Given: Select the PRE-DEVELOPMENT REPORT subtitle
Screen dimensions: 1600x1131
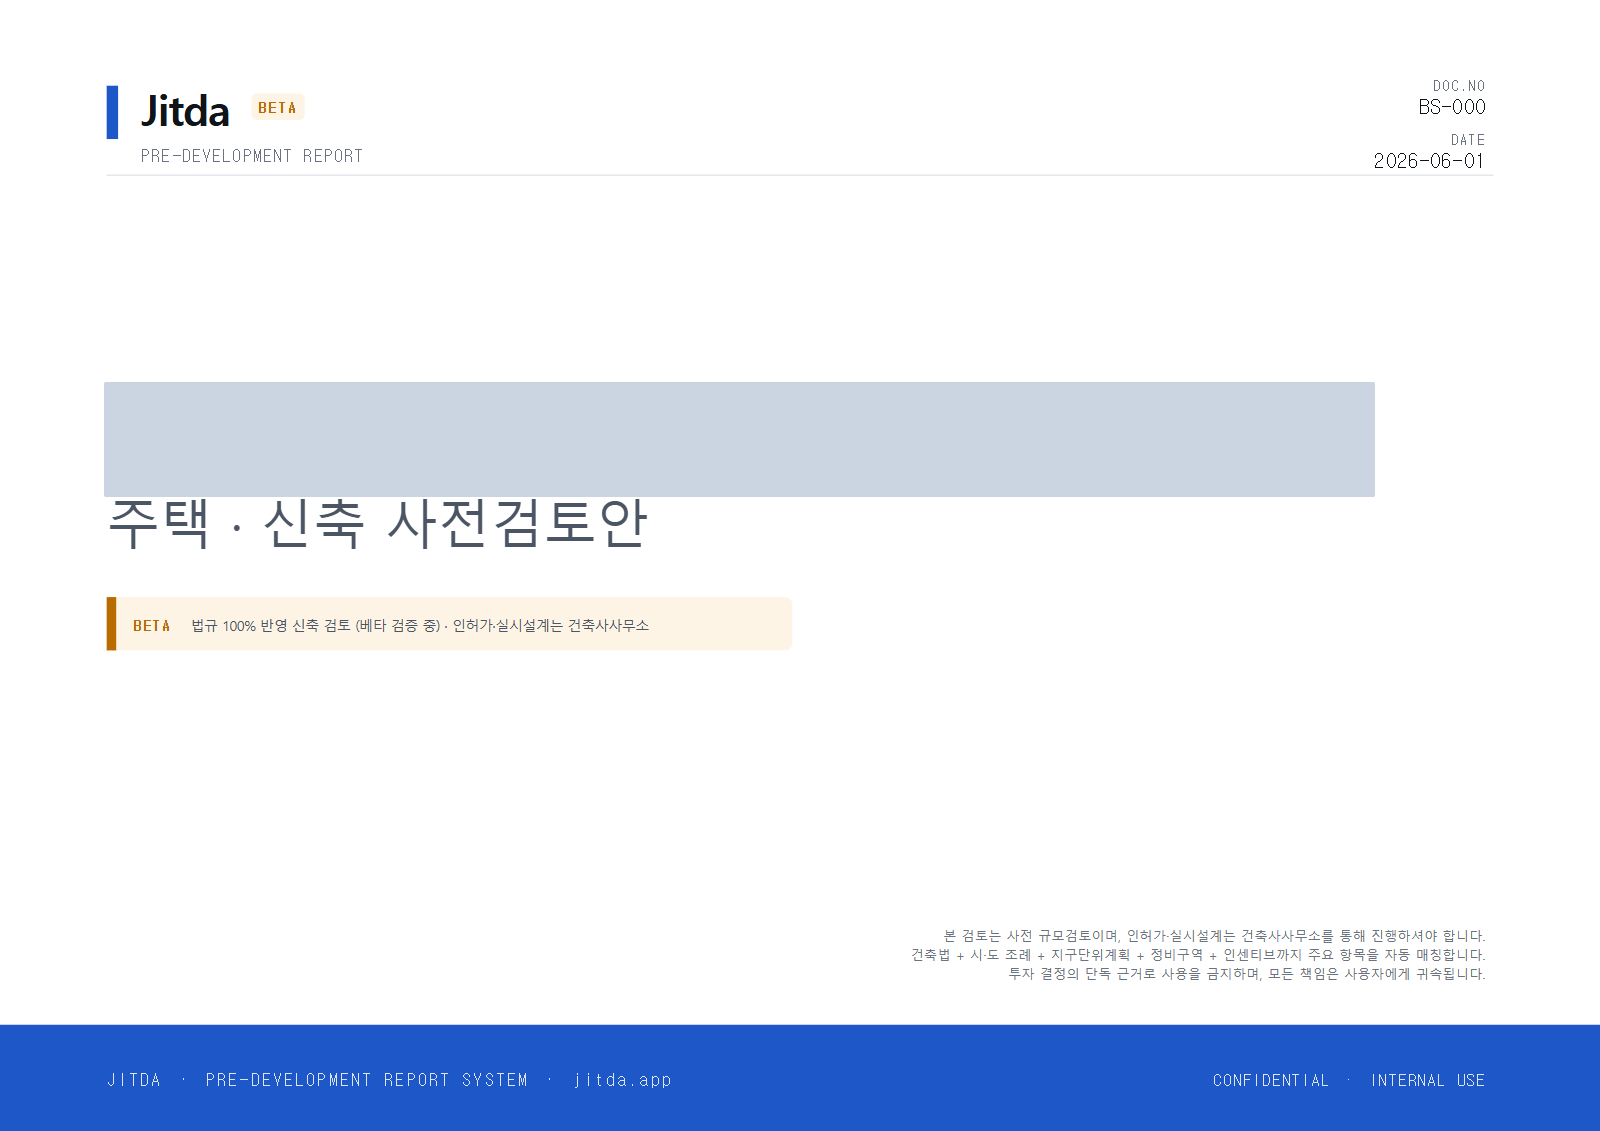Looking at the screenshot, I should pos(252,156).
